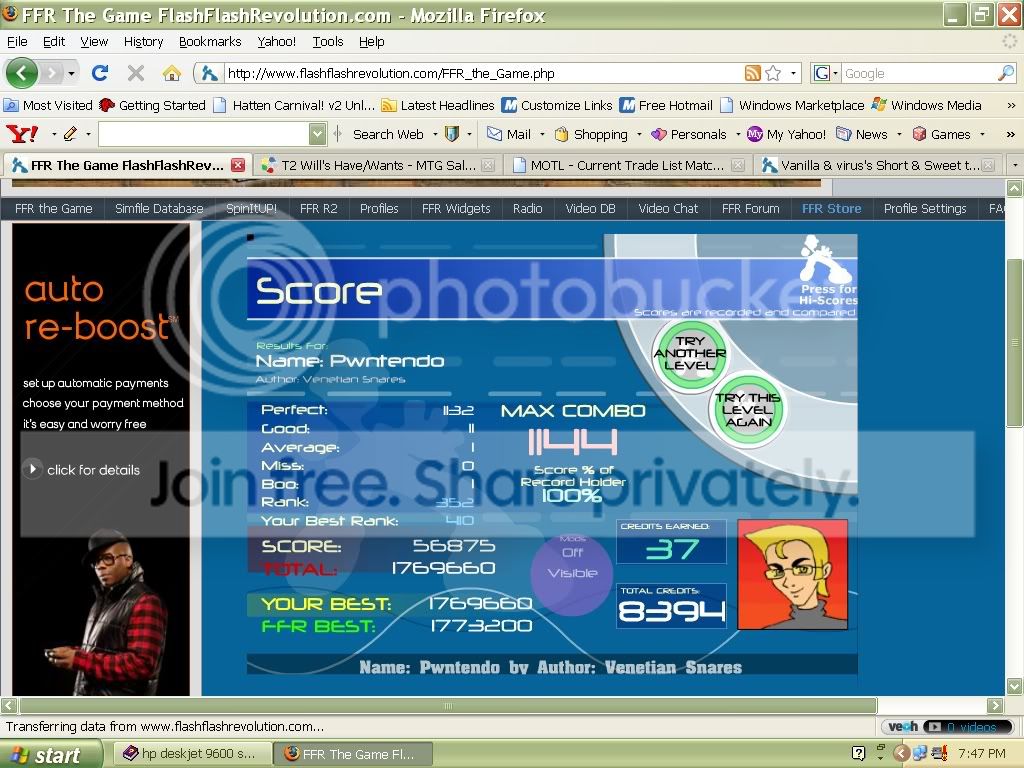Expand the bookmarks toolbar overflow chevron
Screen dimensions: 1024x768
1009,105
